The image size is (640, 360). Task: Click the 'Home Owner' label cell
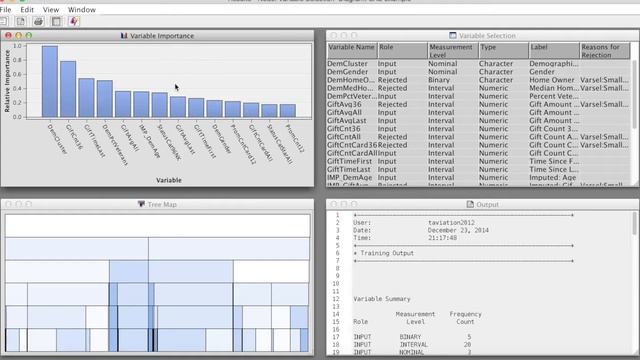point(552,80)
